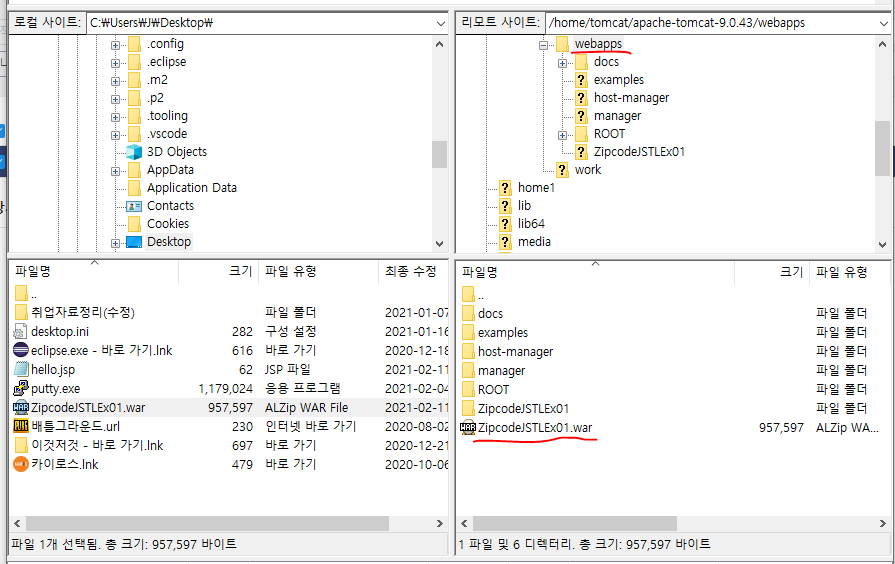This screenshot has width=895, height=564.
Task: Click the question-mark icon beside lib64
Action: pos(505,224)
